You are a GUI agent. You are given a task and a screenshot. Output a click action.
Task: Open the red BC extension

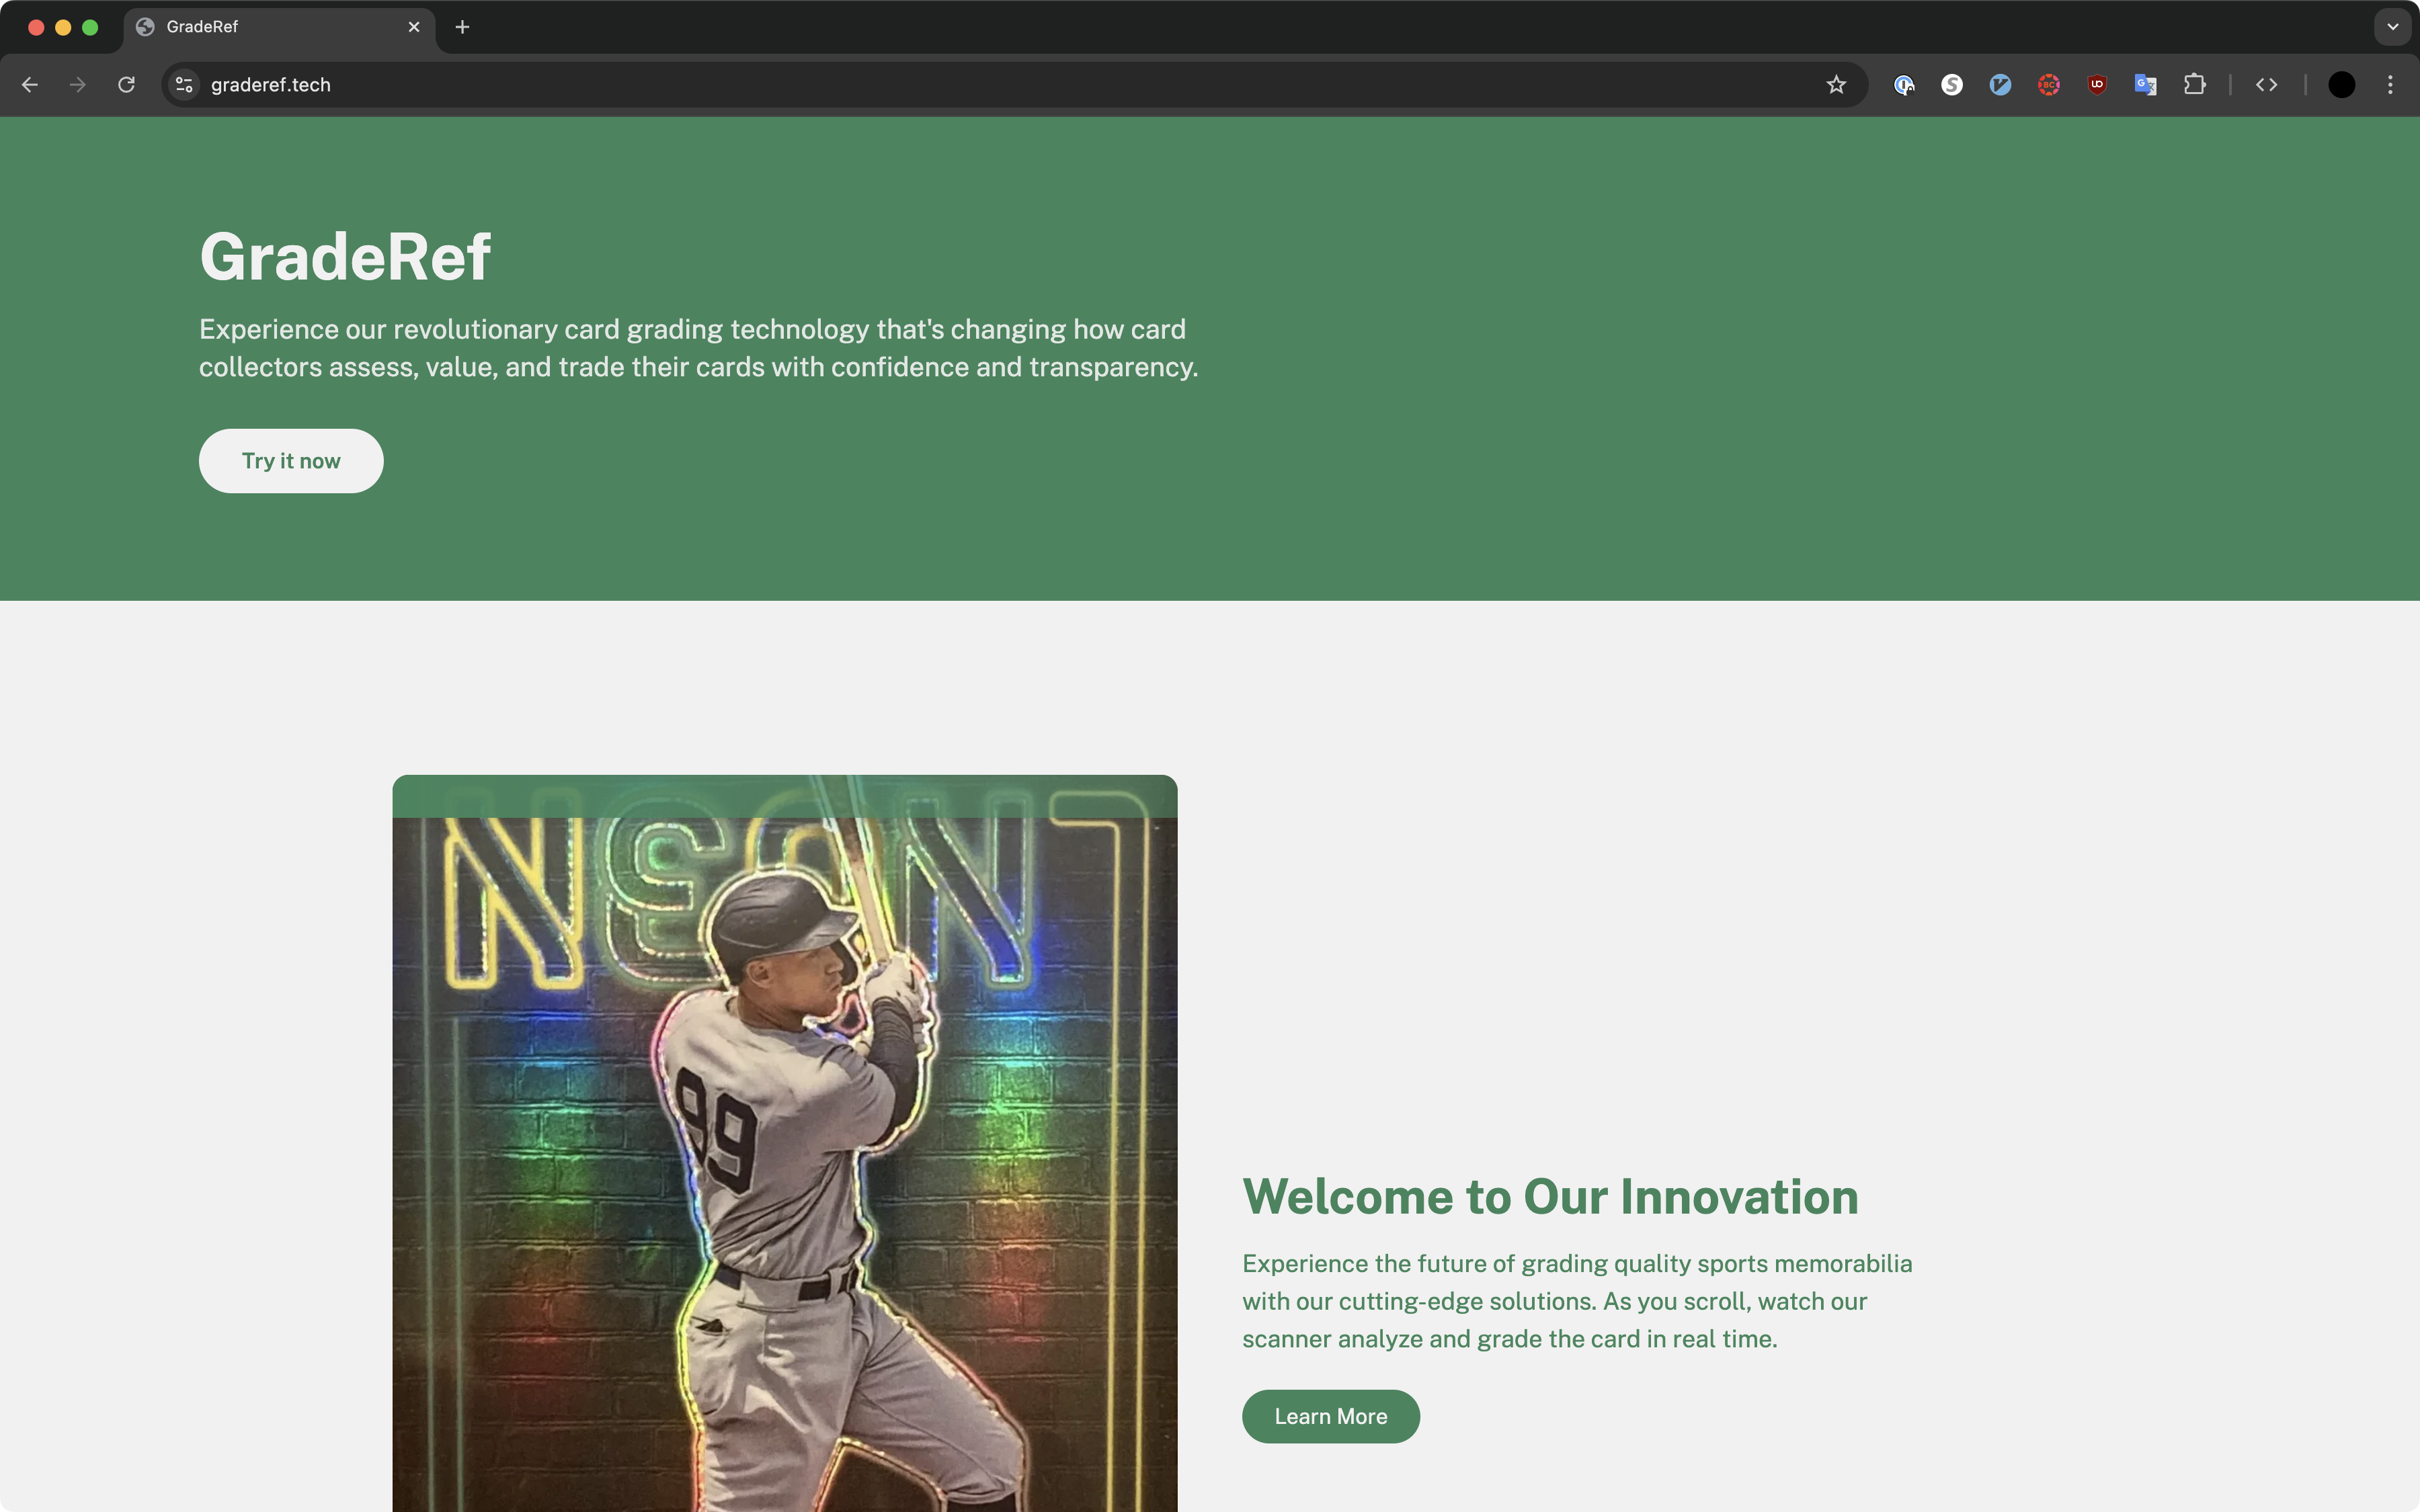[2048, 85]
